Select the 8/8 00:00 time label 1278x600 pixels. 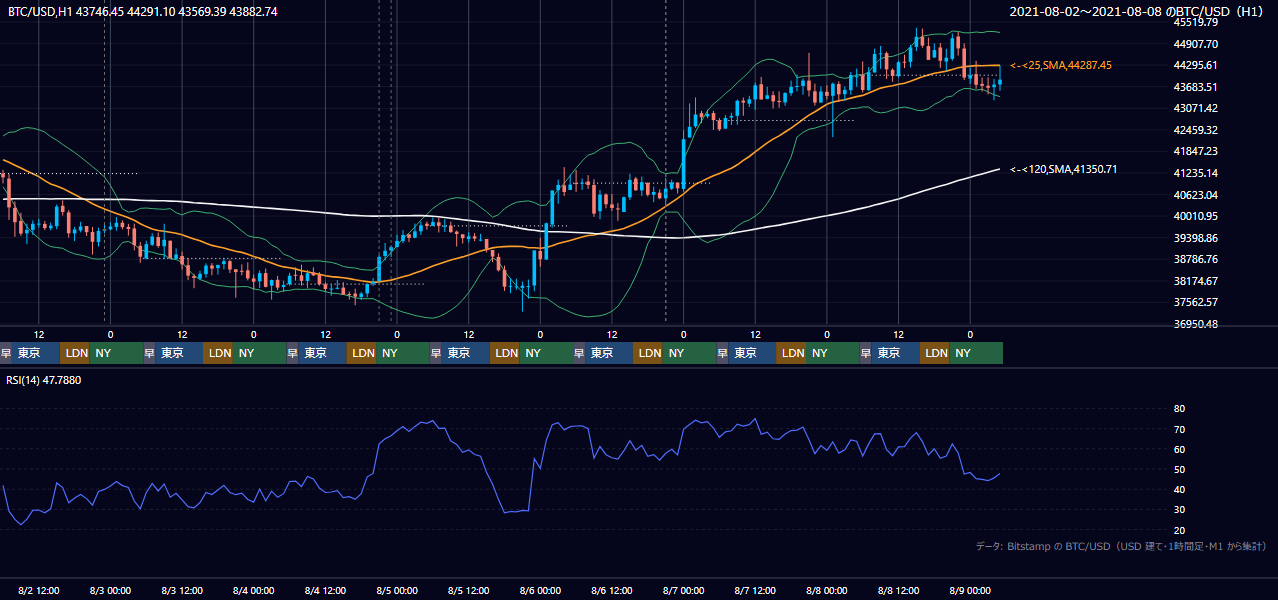[827, 591]
